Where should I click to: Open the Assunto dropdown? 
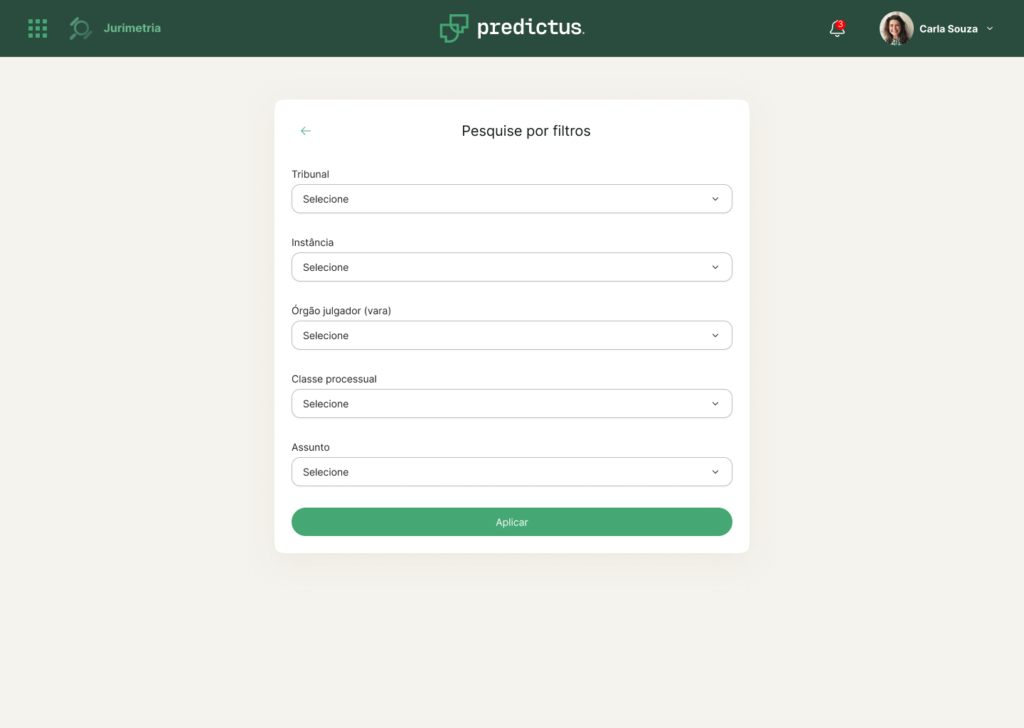click(x=511, y=471)
